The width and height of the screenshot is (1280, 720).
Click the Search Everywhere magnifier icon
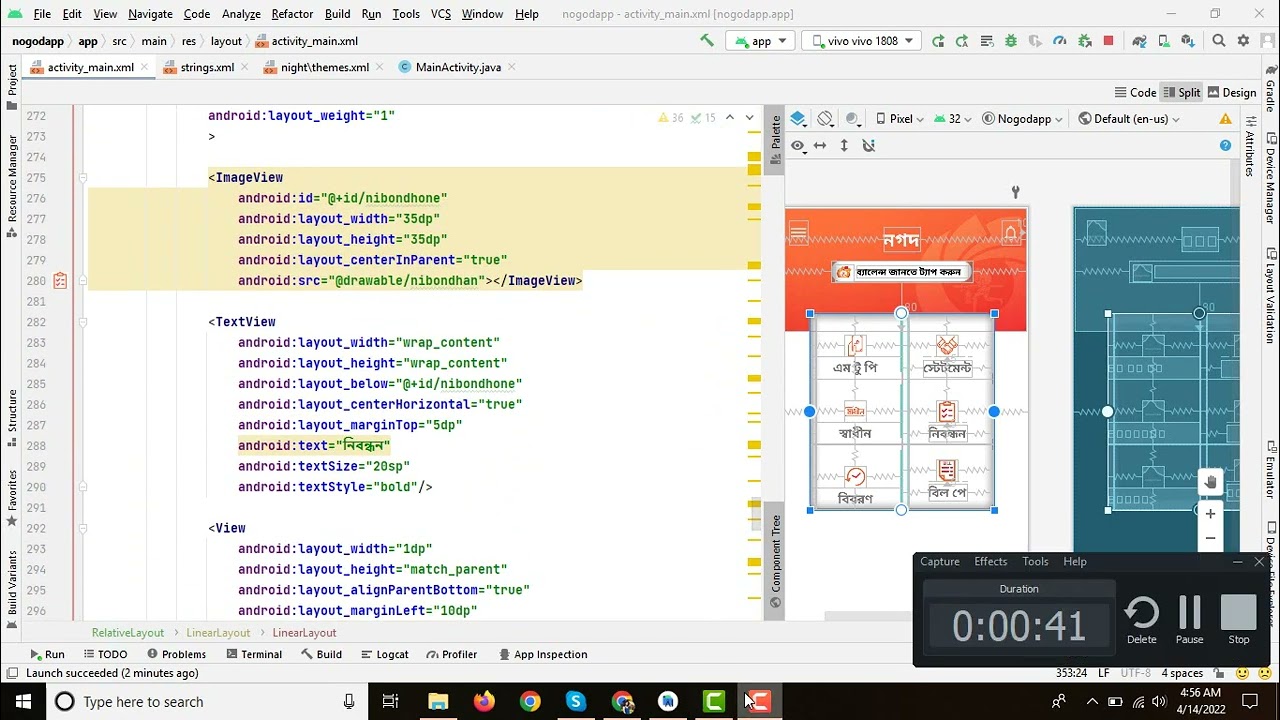[1219, 41]
